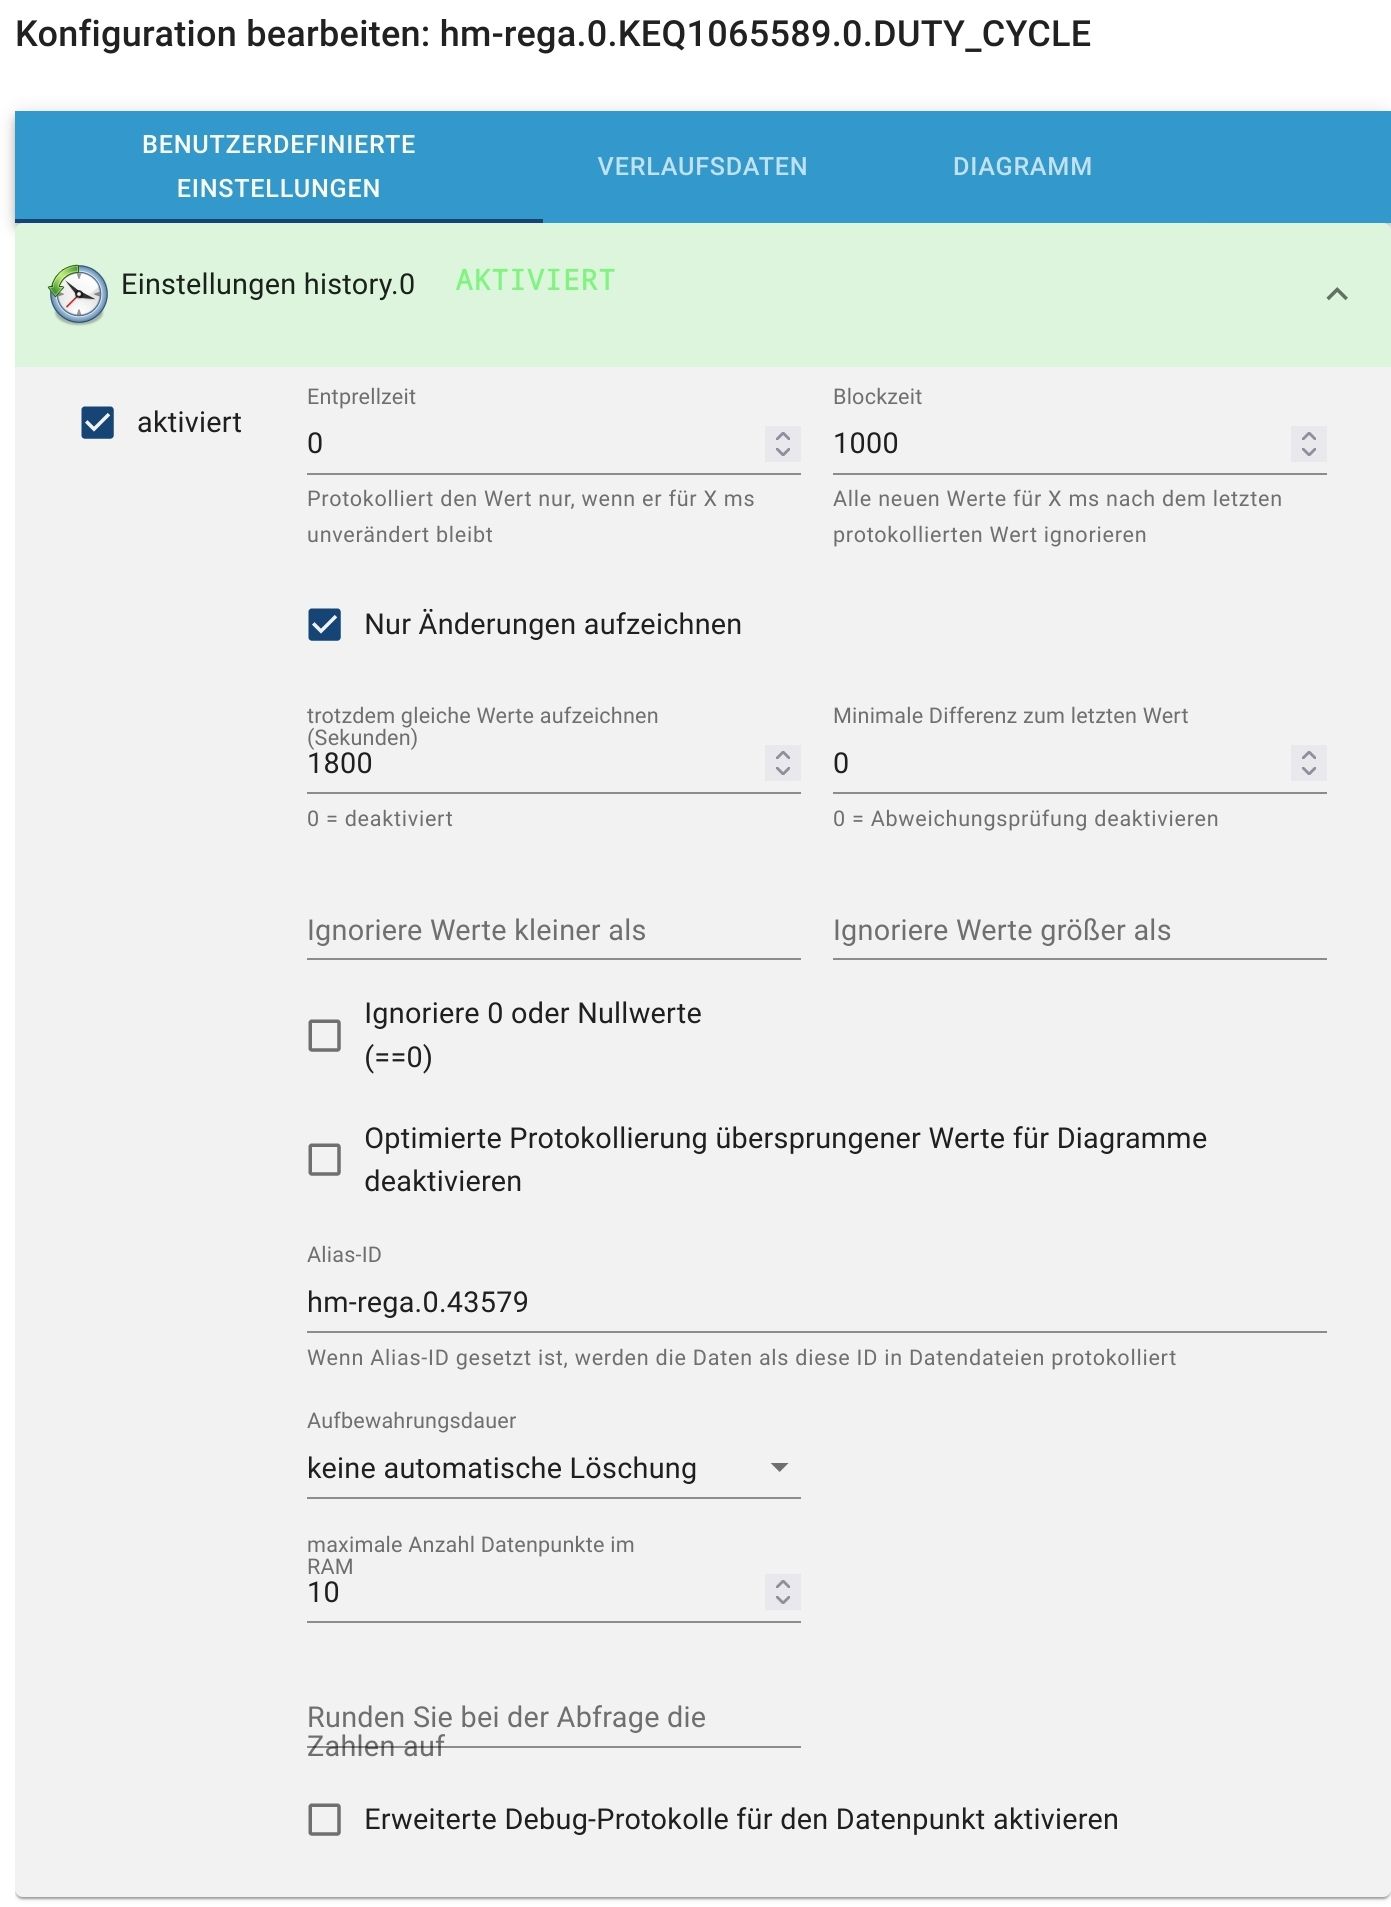1391x1907 pixels.
Task: Collapse the history.0 settings panel
Action: tap(1336, 294)
